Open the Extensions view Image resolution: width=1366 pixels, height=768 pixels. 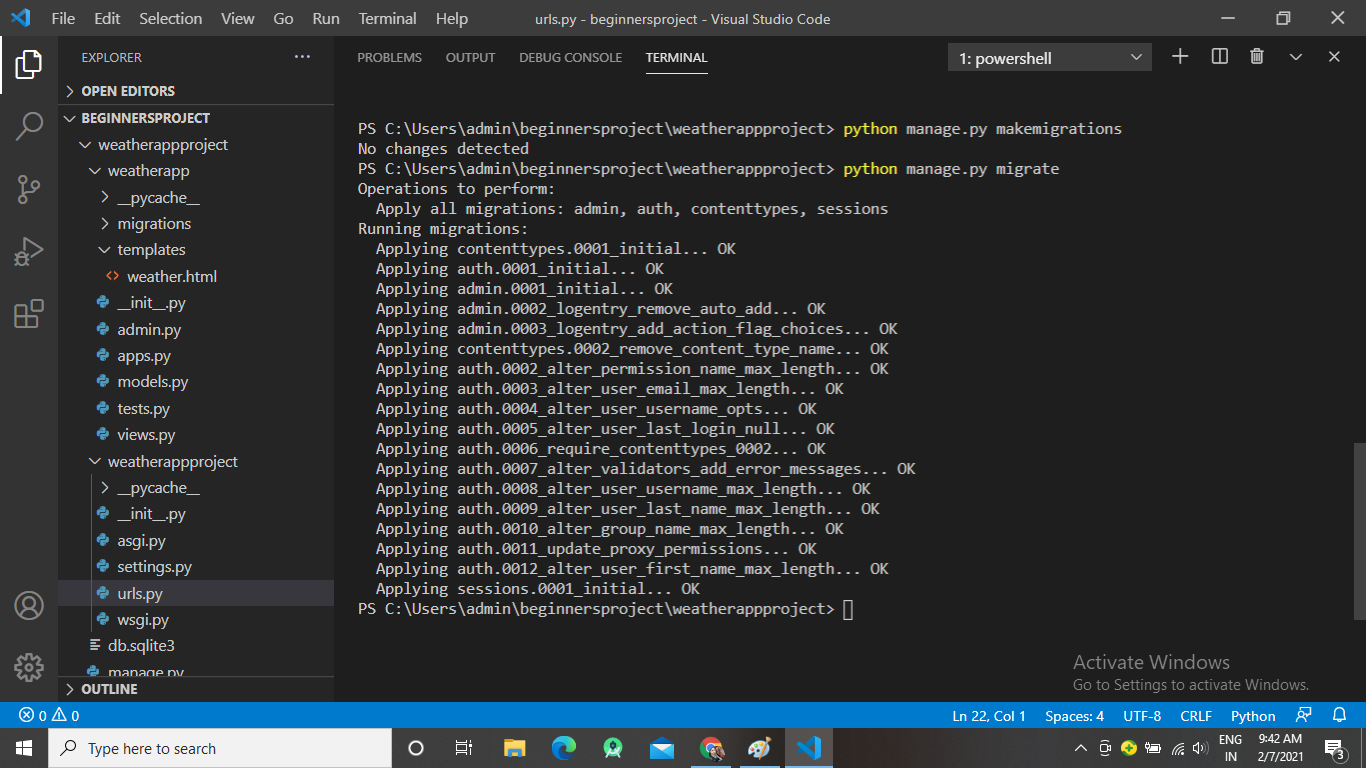pyautogui.click(x=29, y=312)
